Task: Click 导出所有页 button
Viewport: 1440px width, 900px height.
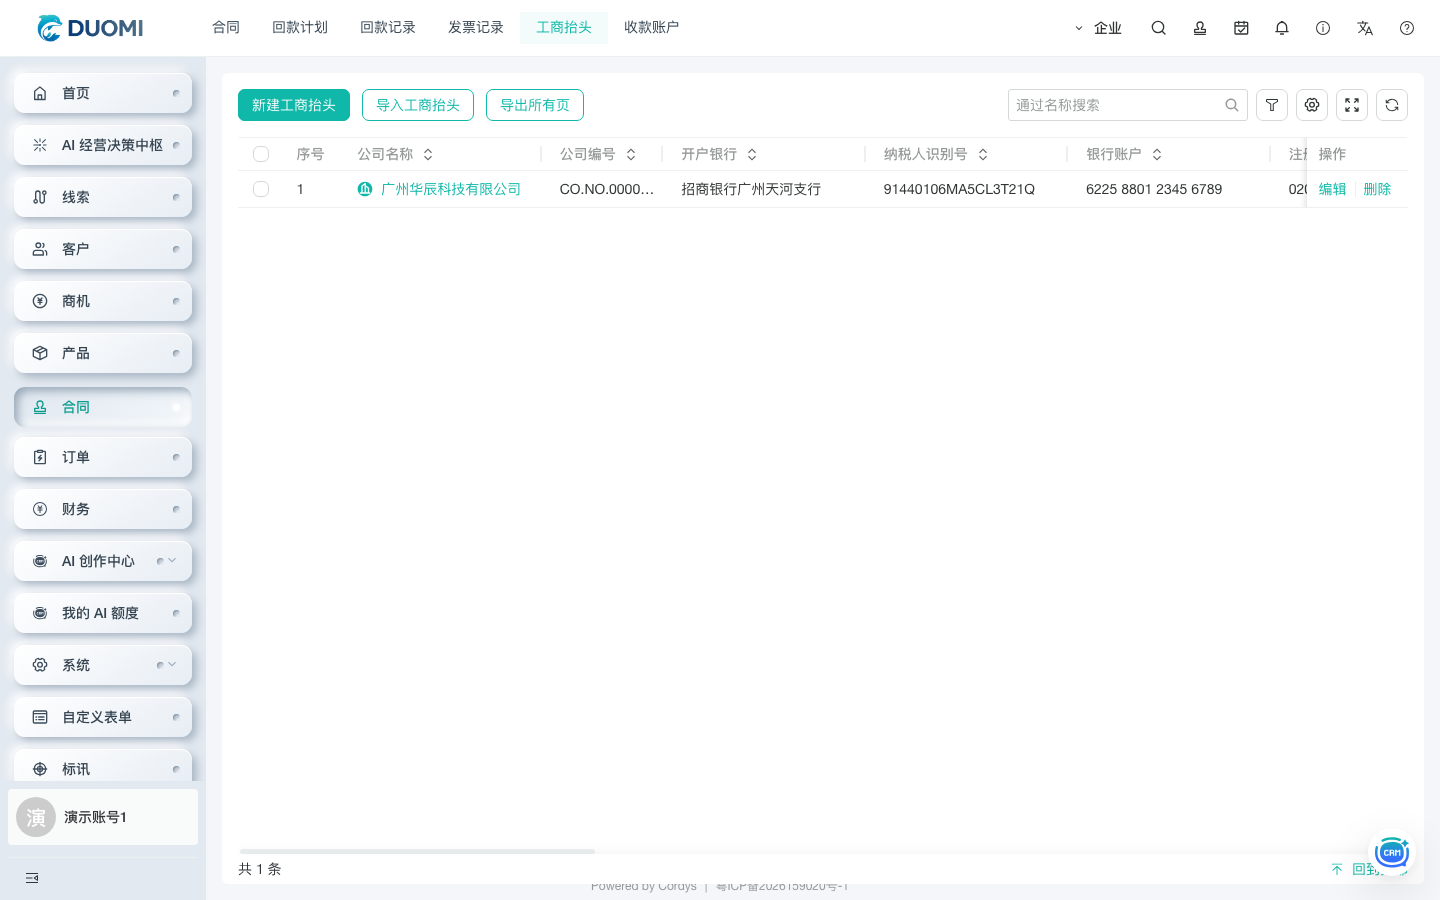Action: pos(535,105)
